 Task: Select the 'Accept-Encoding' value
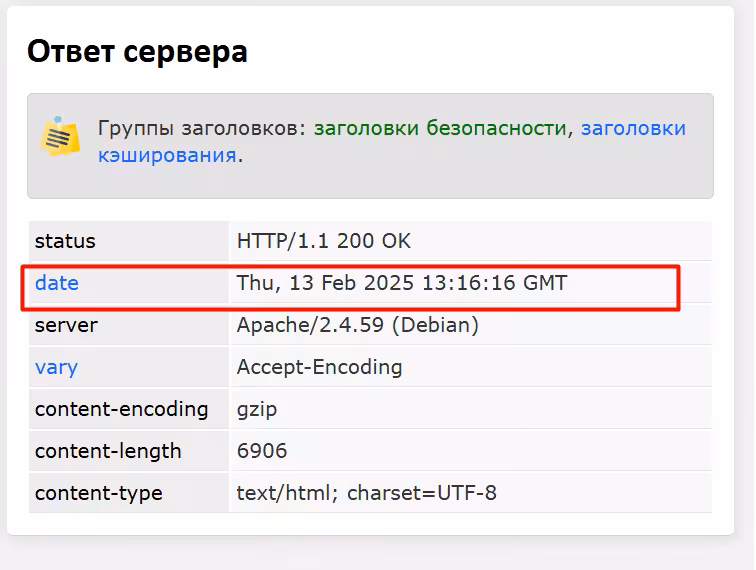[320, 367]
